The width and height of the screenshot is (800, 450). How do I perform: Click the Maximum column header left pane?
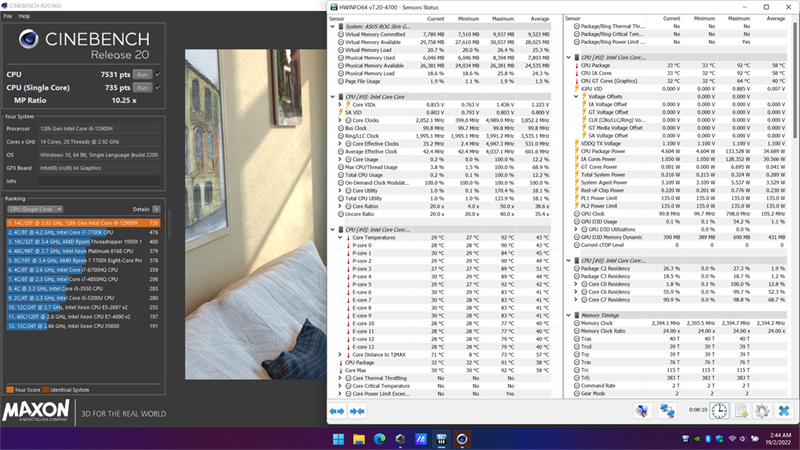[503, 19]
